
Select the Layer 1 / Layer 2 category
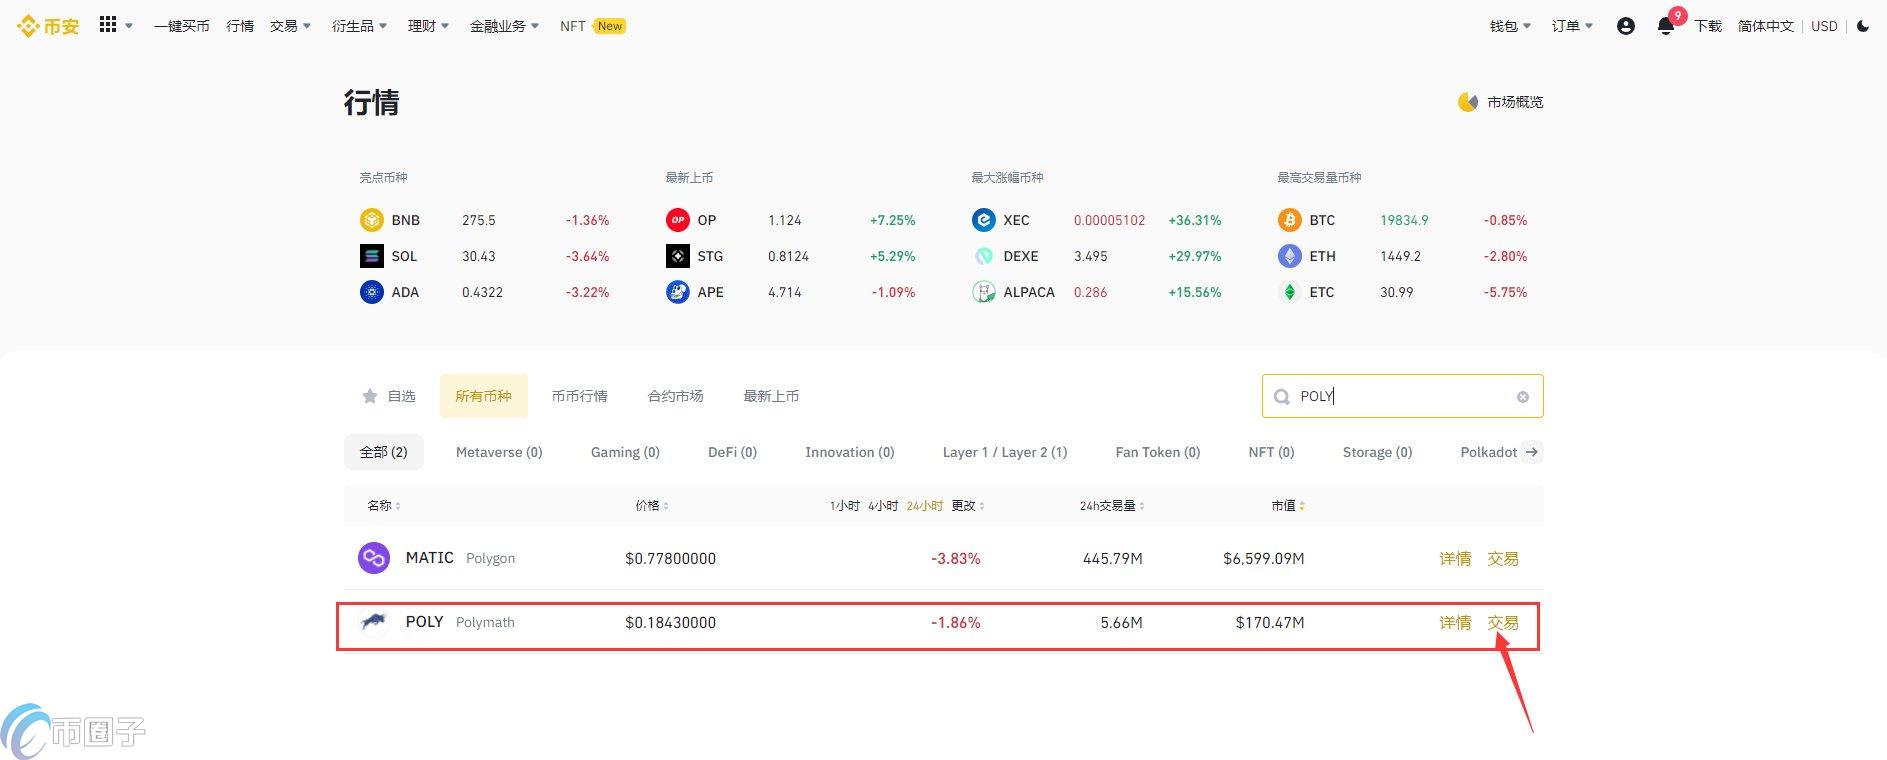click(x=1004, y=452)
